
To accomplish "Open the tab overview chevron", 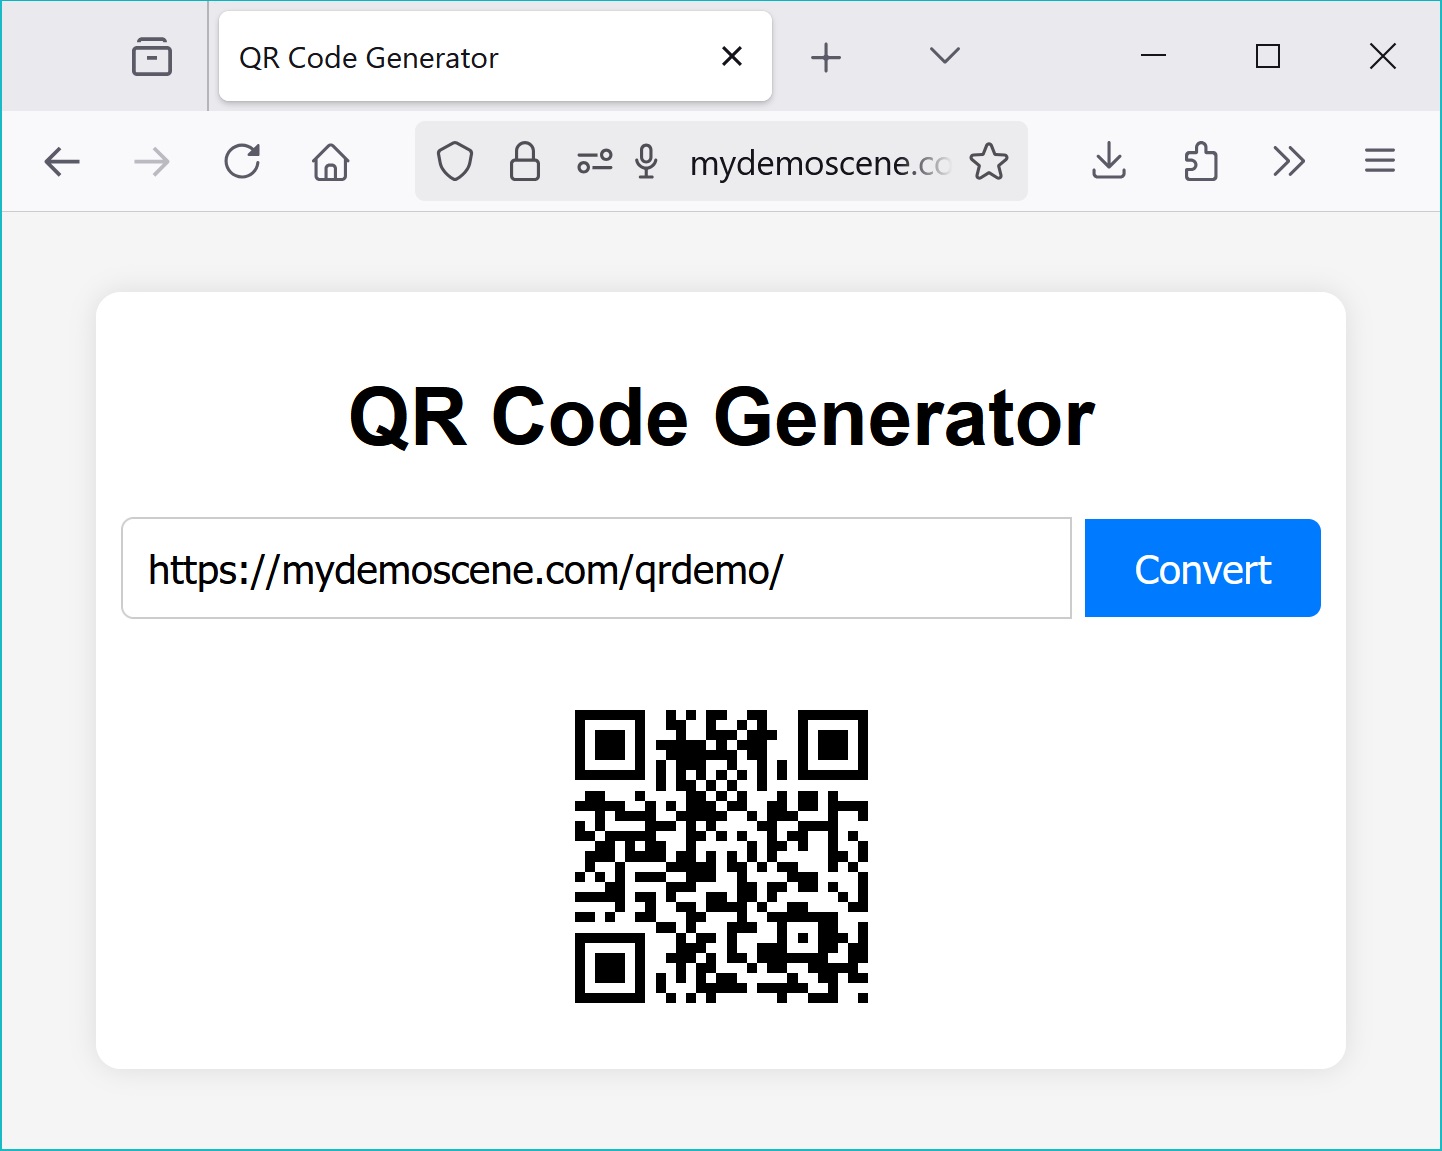I will click(943, 56).
